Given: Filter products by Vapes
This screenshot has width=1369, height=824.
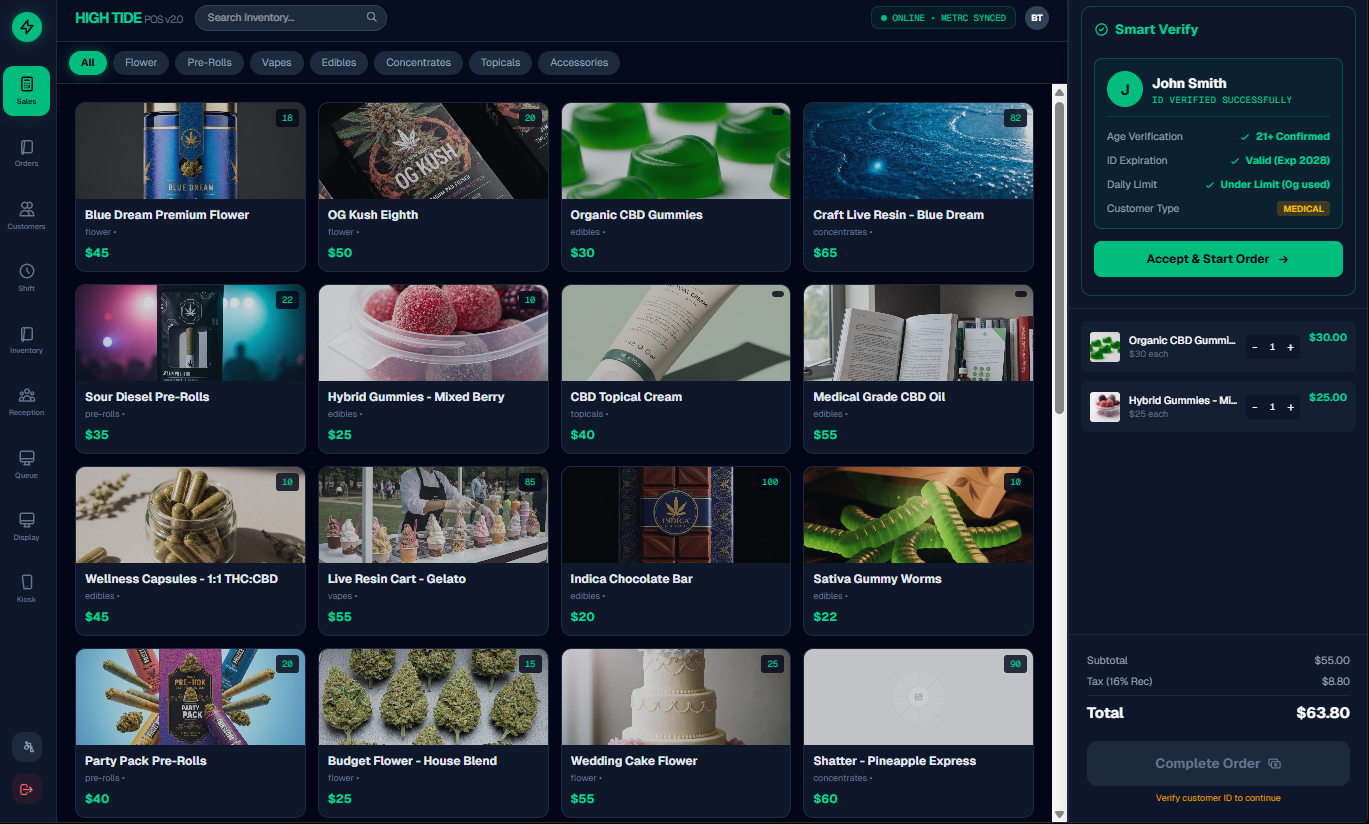Looking at the screenshot, I should [277, 63].
